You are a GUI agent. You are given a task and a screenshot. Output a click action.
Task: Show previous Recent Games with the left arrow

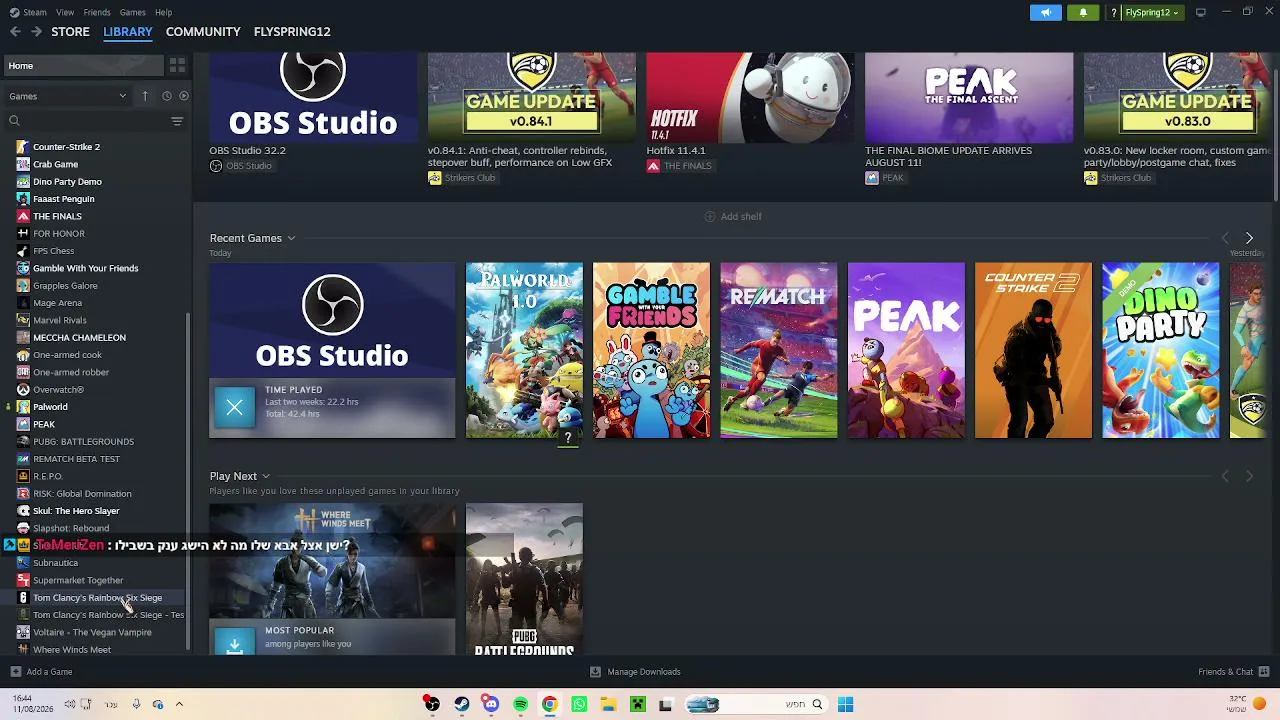click(1225, 239)
